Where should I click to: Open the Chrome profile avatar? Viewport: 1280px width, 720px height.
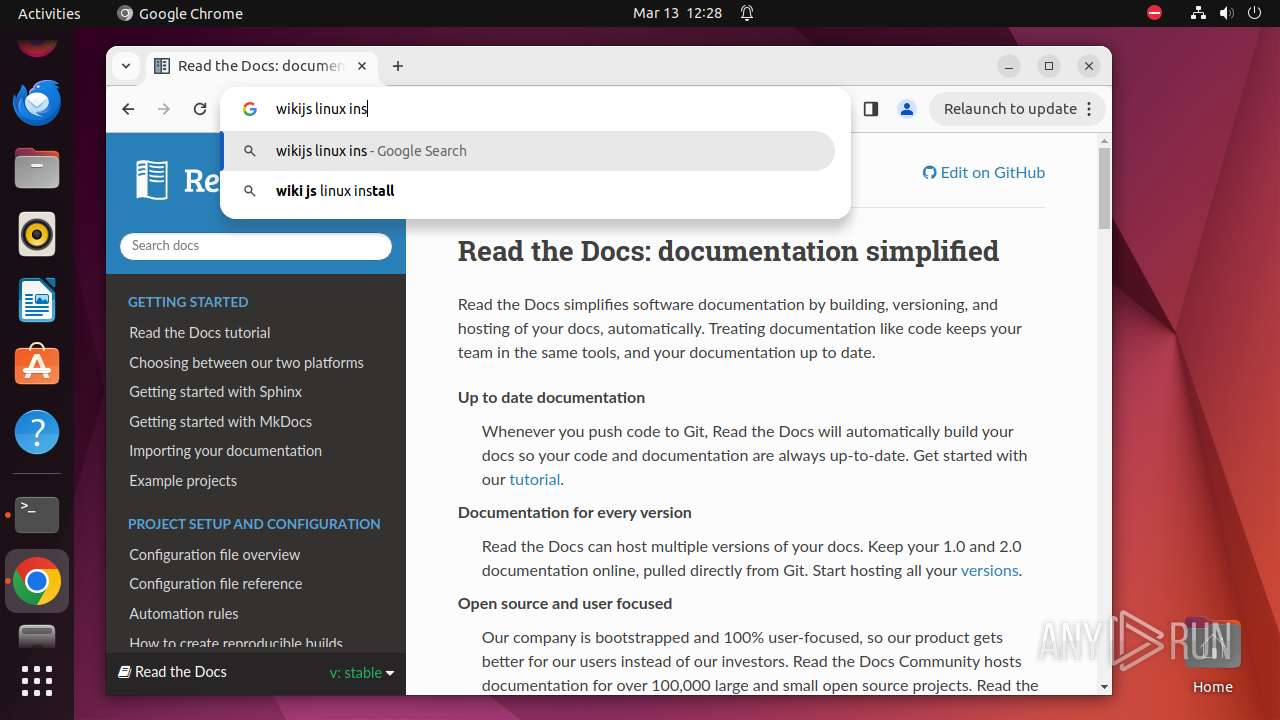pos(907,109)
